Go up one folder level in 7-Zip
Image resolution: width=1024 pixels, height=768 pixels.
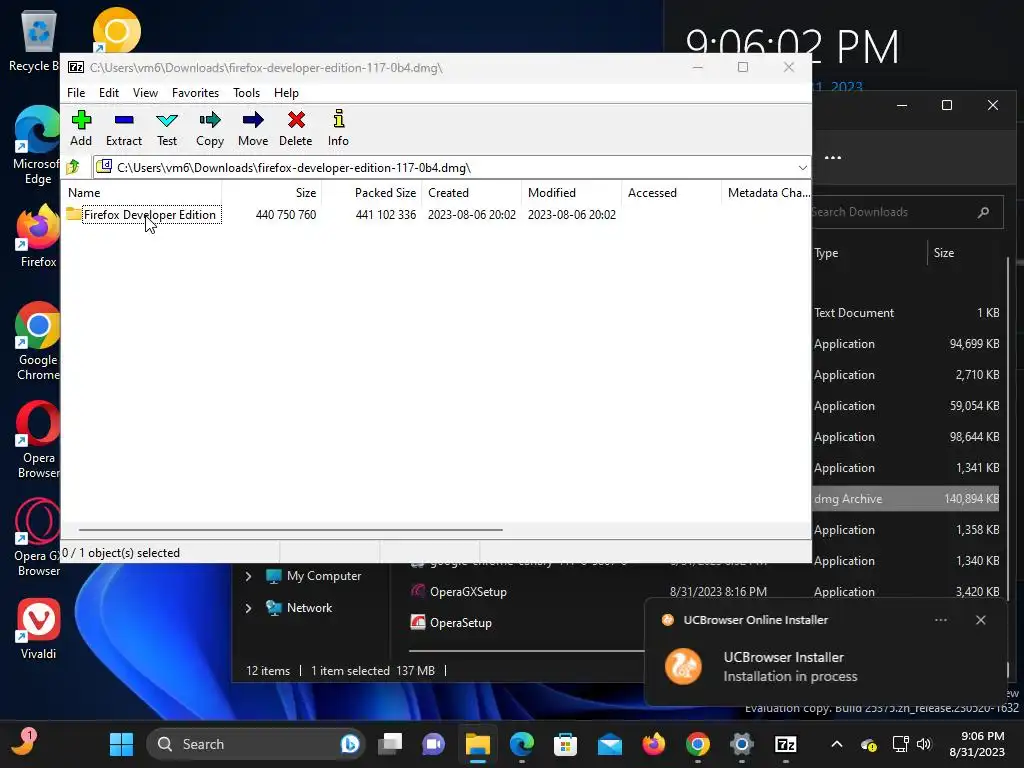coord(73,167)
